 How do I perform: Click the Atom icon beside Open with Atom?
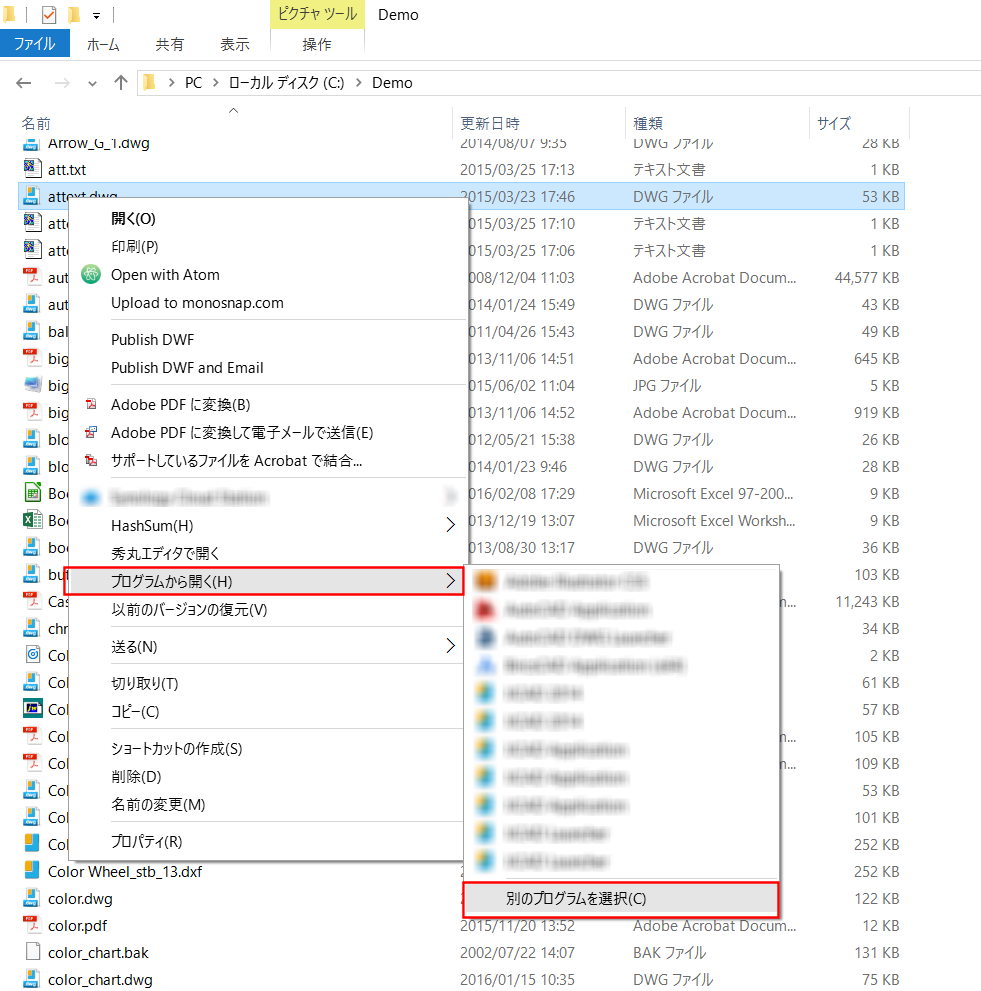click(91, 275)
